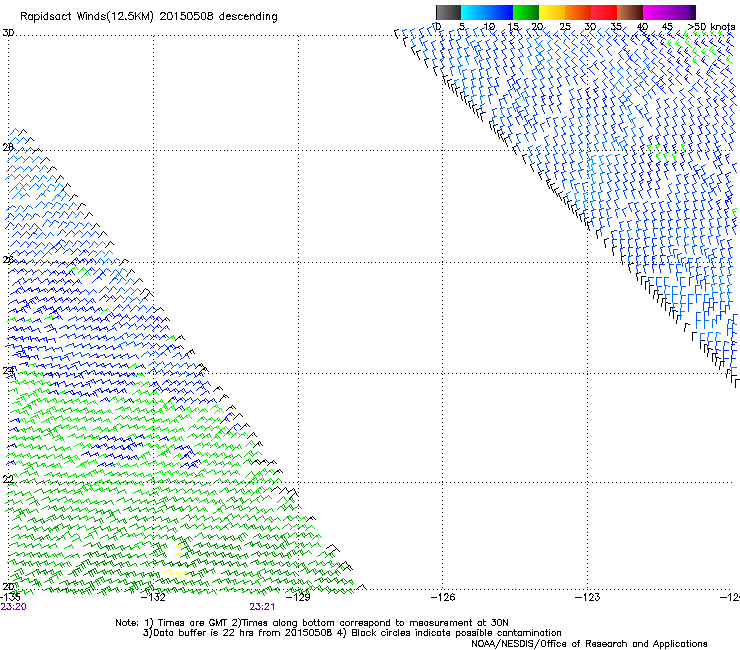Image resolution: width=740 pixels, height=650 pixels.
Task: Click the title 'Rapidscat Winds(12.5KM) 20150508 descending'
Action: tap(149, 17)
